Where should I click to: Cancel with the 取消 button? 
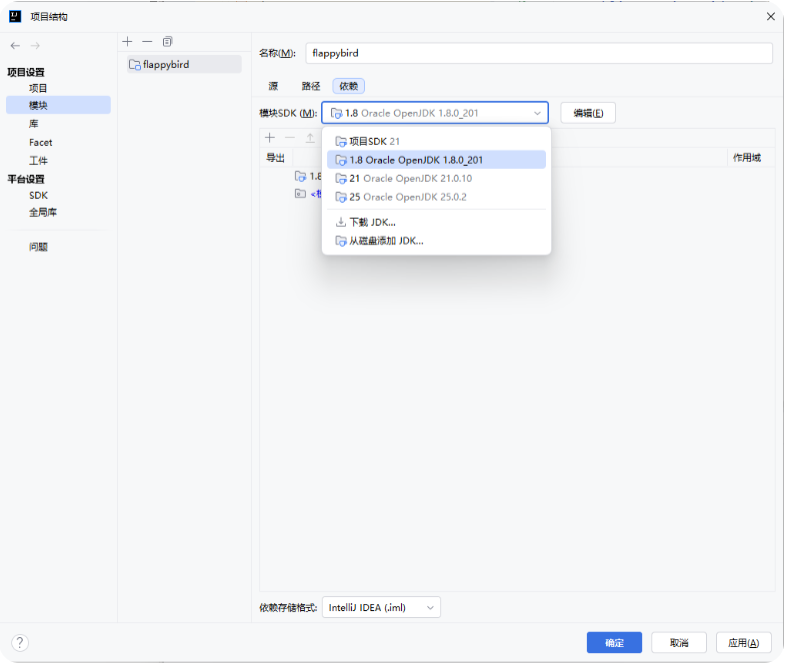(679, 642)
